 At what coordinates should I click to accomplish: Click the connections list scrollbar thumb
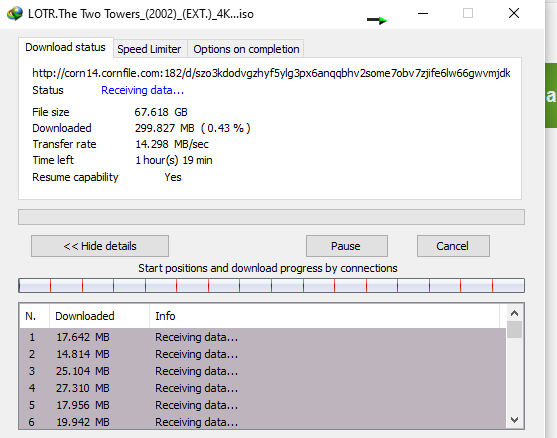(x=514, y=329)
